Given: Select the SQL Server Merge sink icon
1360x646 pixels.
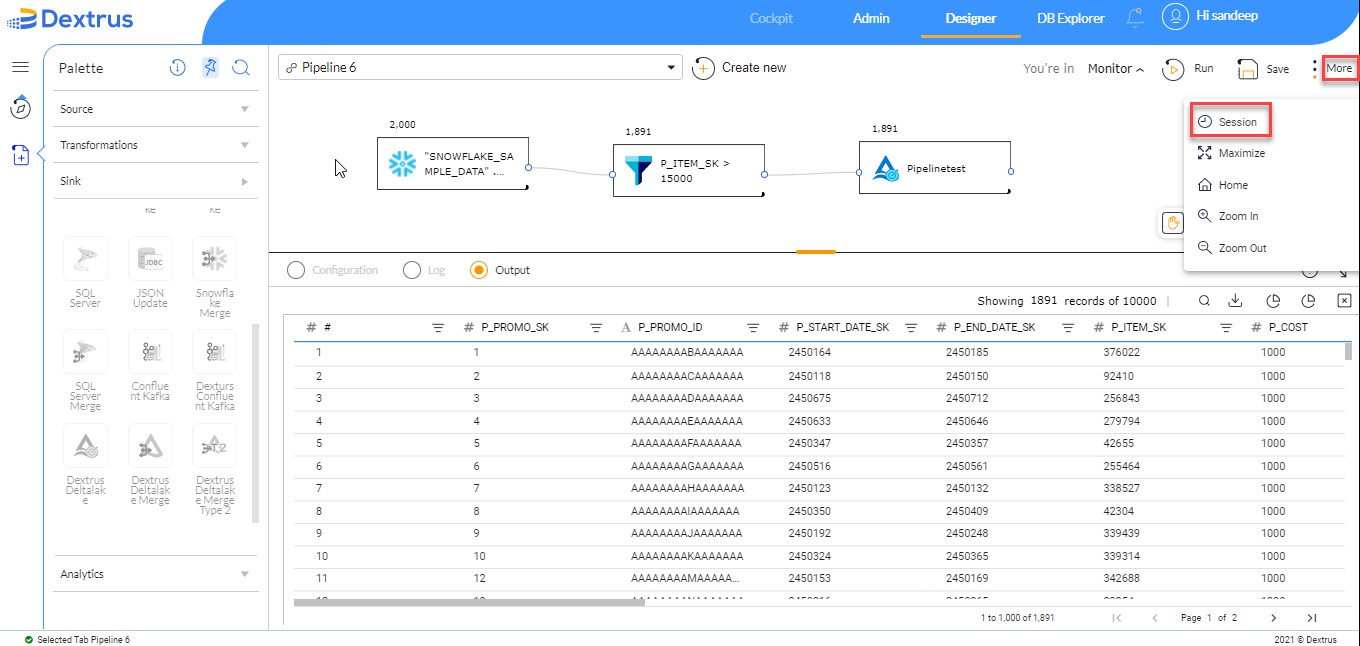Looking at the screenshot, I should coord(85,351).
